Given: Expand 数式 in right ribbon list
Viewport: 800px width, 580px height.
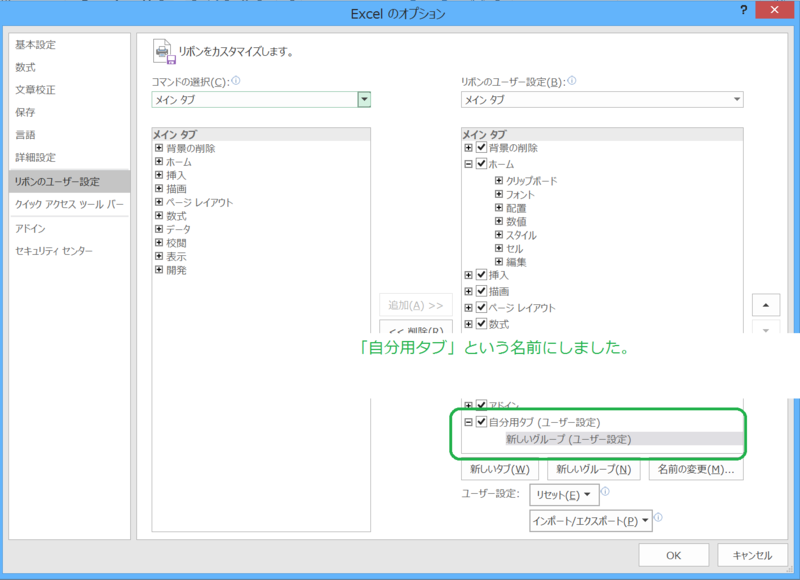Looking at the screenshot, I should point(468,324).
